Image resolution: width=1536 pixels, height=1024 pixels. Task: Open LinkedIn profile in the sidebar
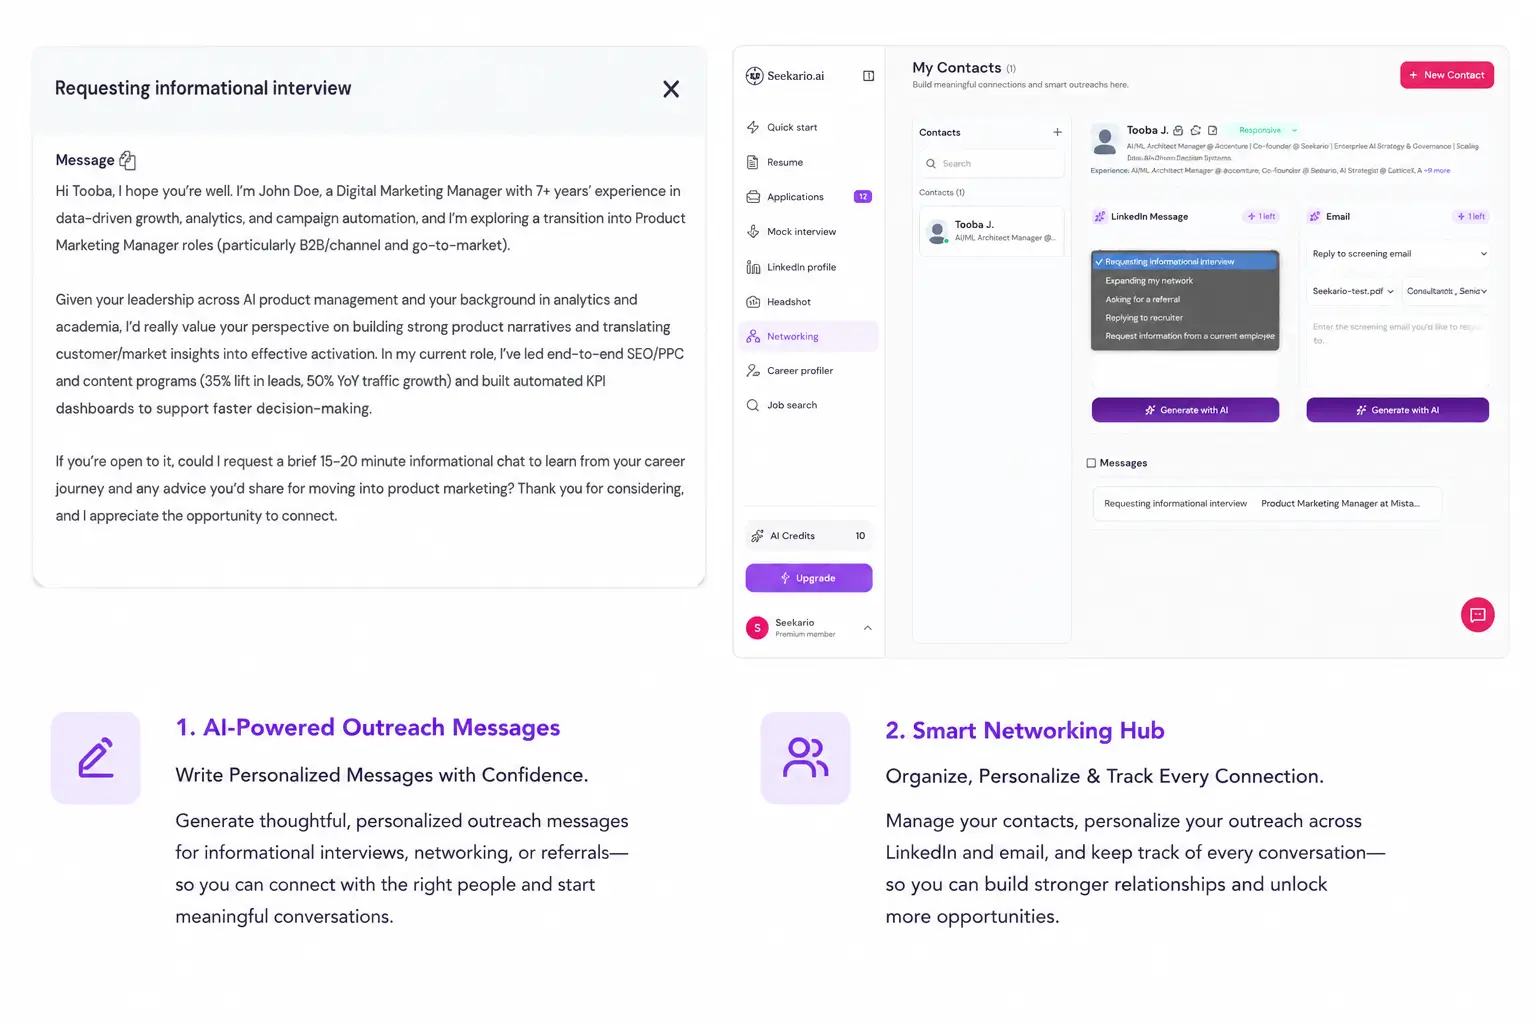tap(808, 267)
